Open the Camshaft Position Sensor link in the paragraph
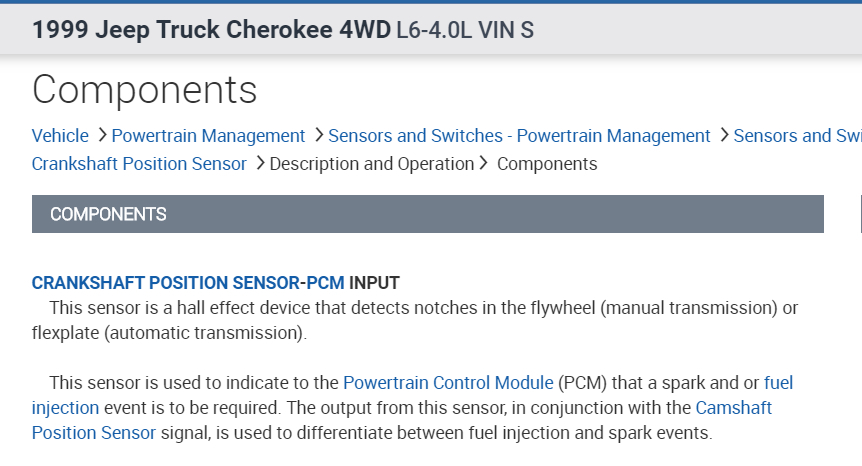 click(94, 432)
